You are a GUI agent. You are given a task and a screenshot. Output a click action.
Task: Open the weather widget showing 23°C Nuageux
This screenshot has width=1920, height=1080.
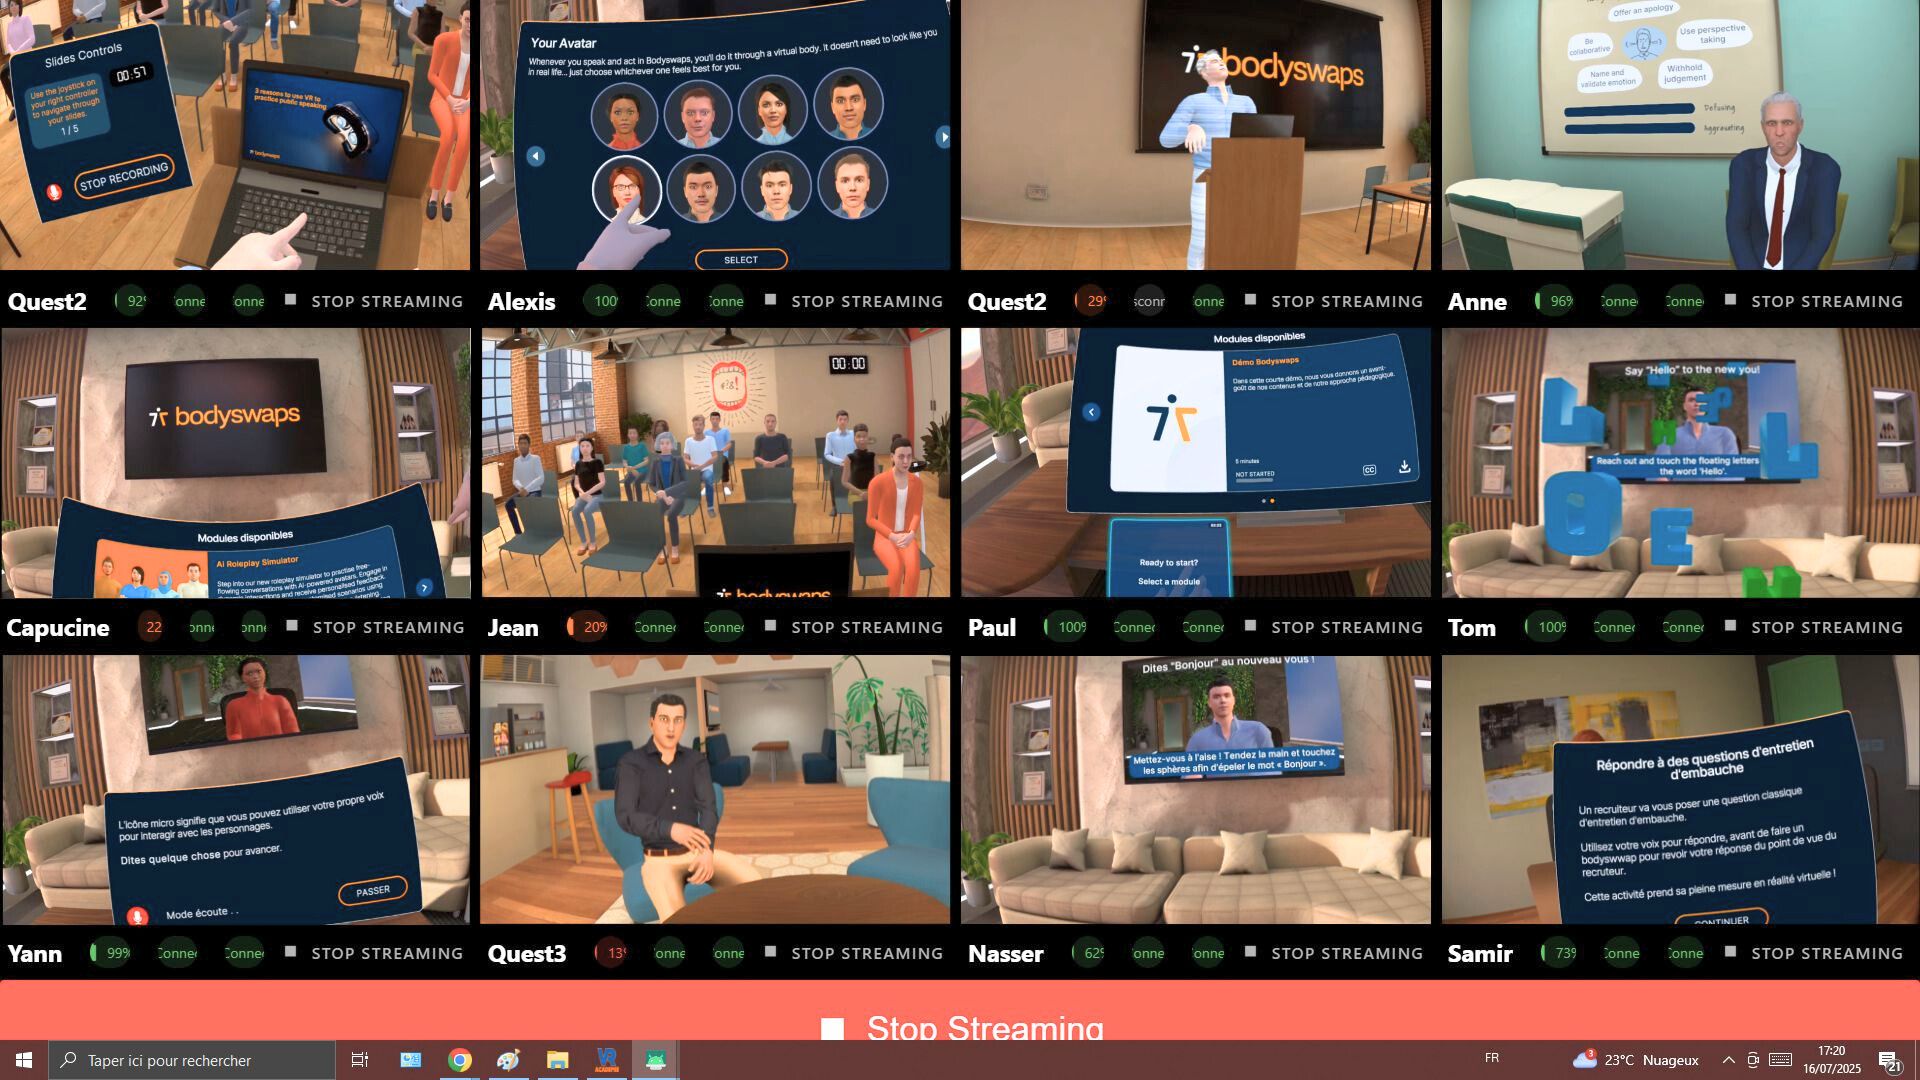pos(1638,1059)
